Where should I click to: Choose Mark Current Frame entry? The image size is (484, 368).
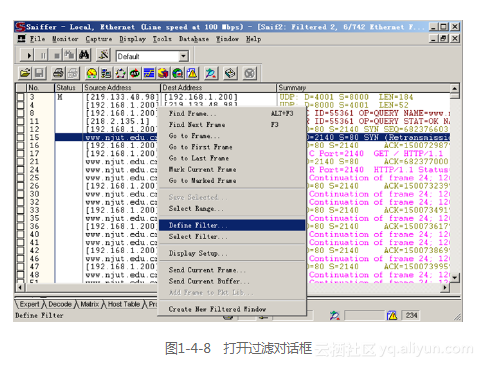tap(232, 169)
